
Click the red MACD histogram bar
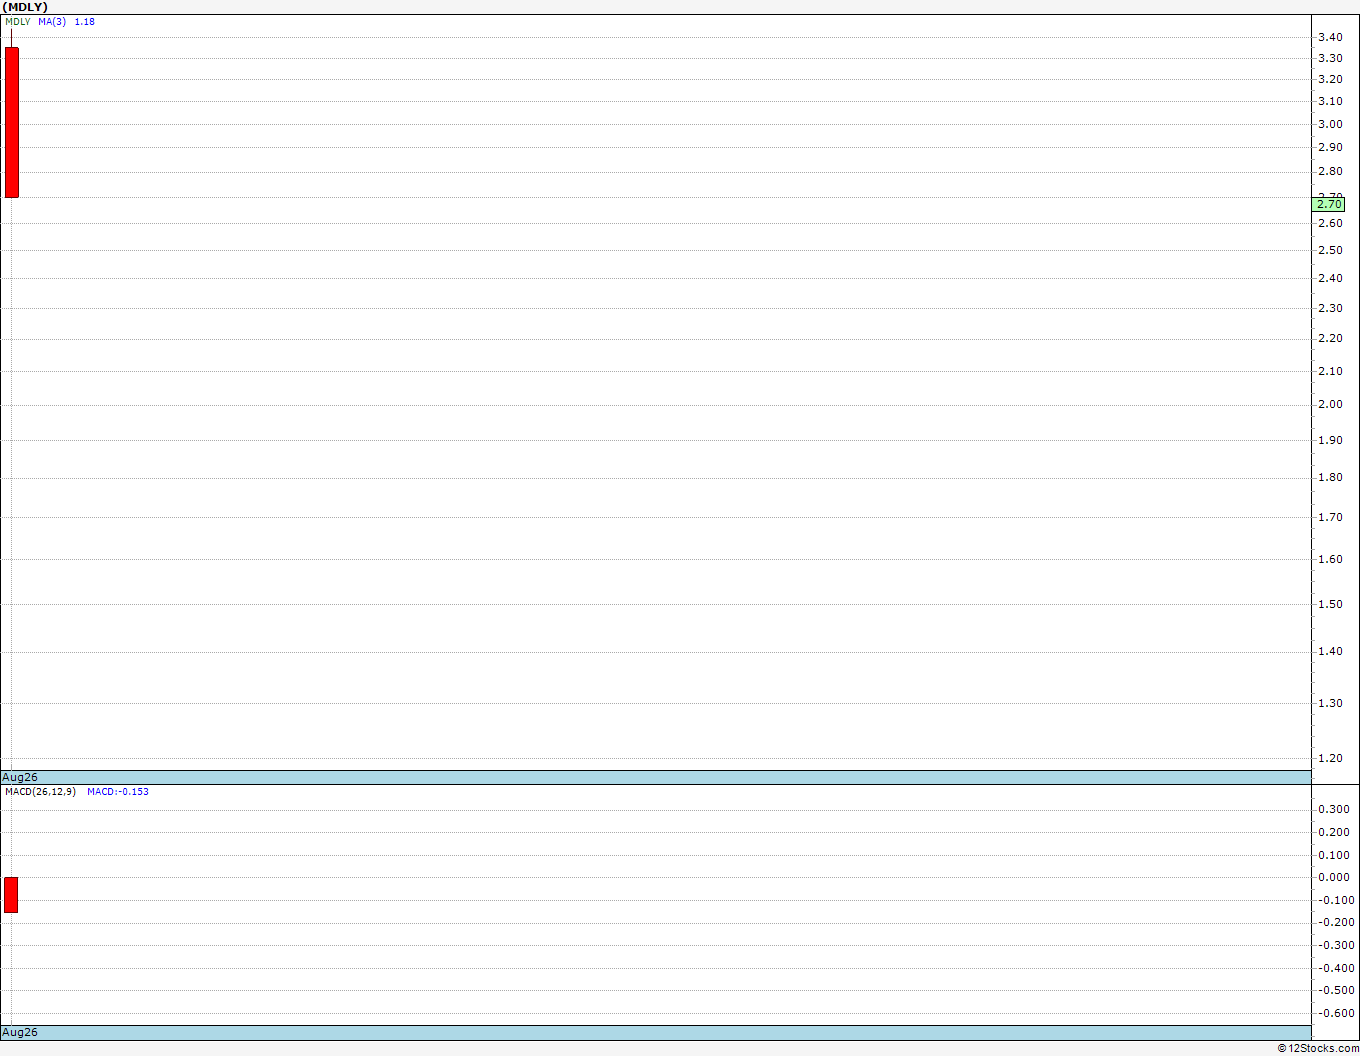click(x=11, y=895)
